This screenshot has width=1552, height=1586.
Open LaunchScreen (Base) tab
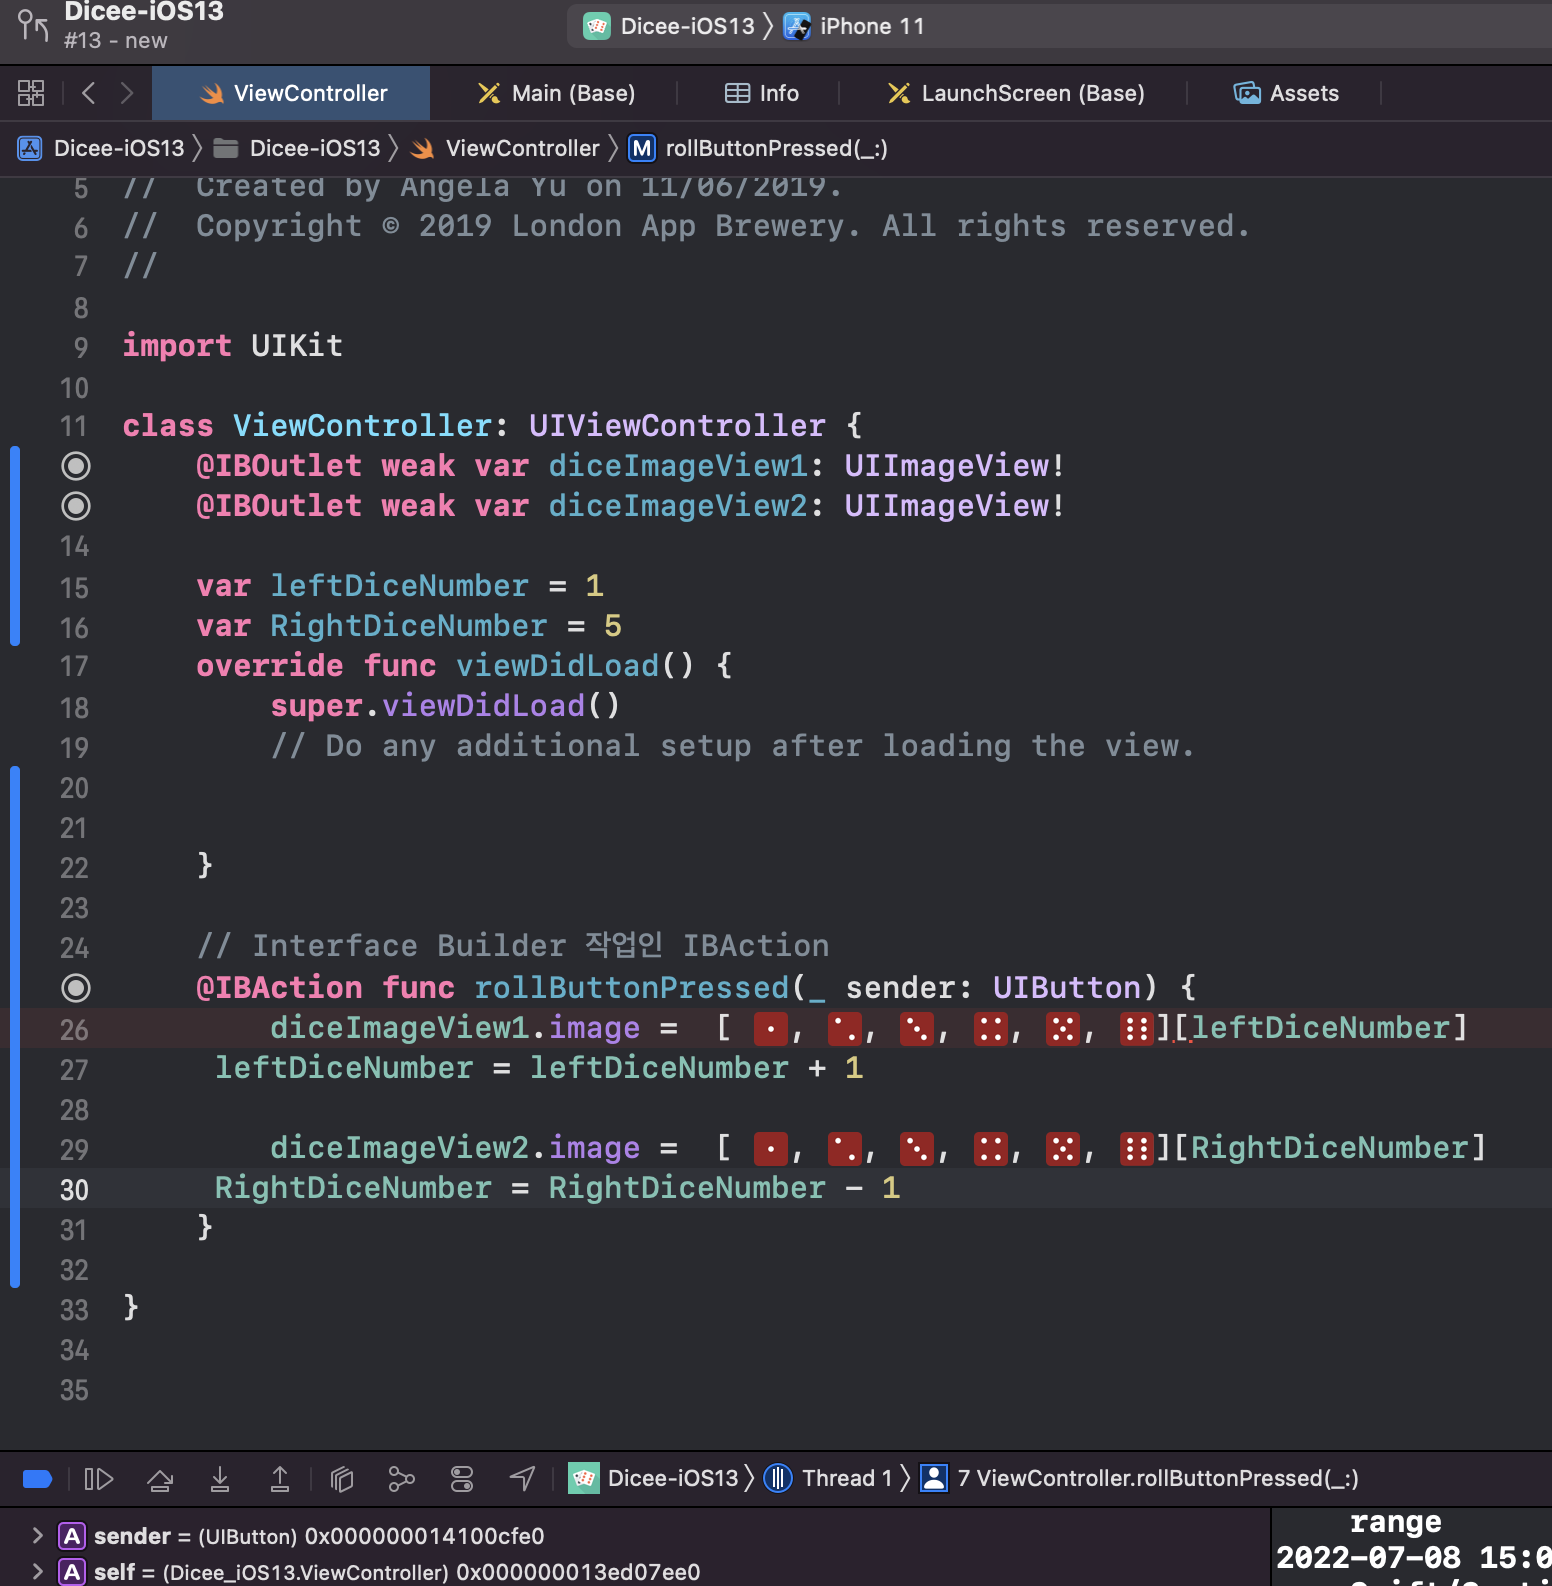coord(1016,93)
